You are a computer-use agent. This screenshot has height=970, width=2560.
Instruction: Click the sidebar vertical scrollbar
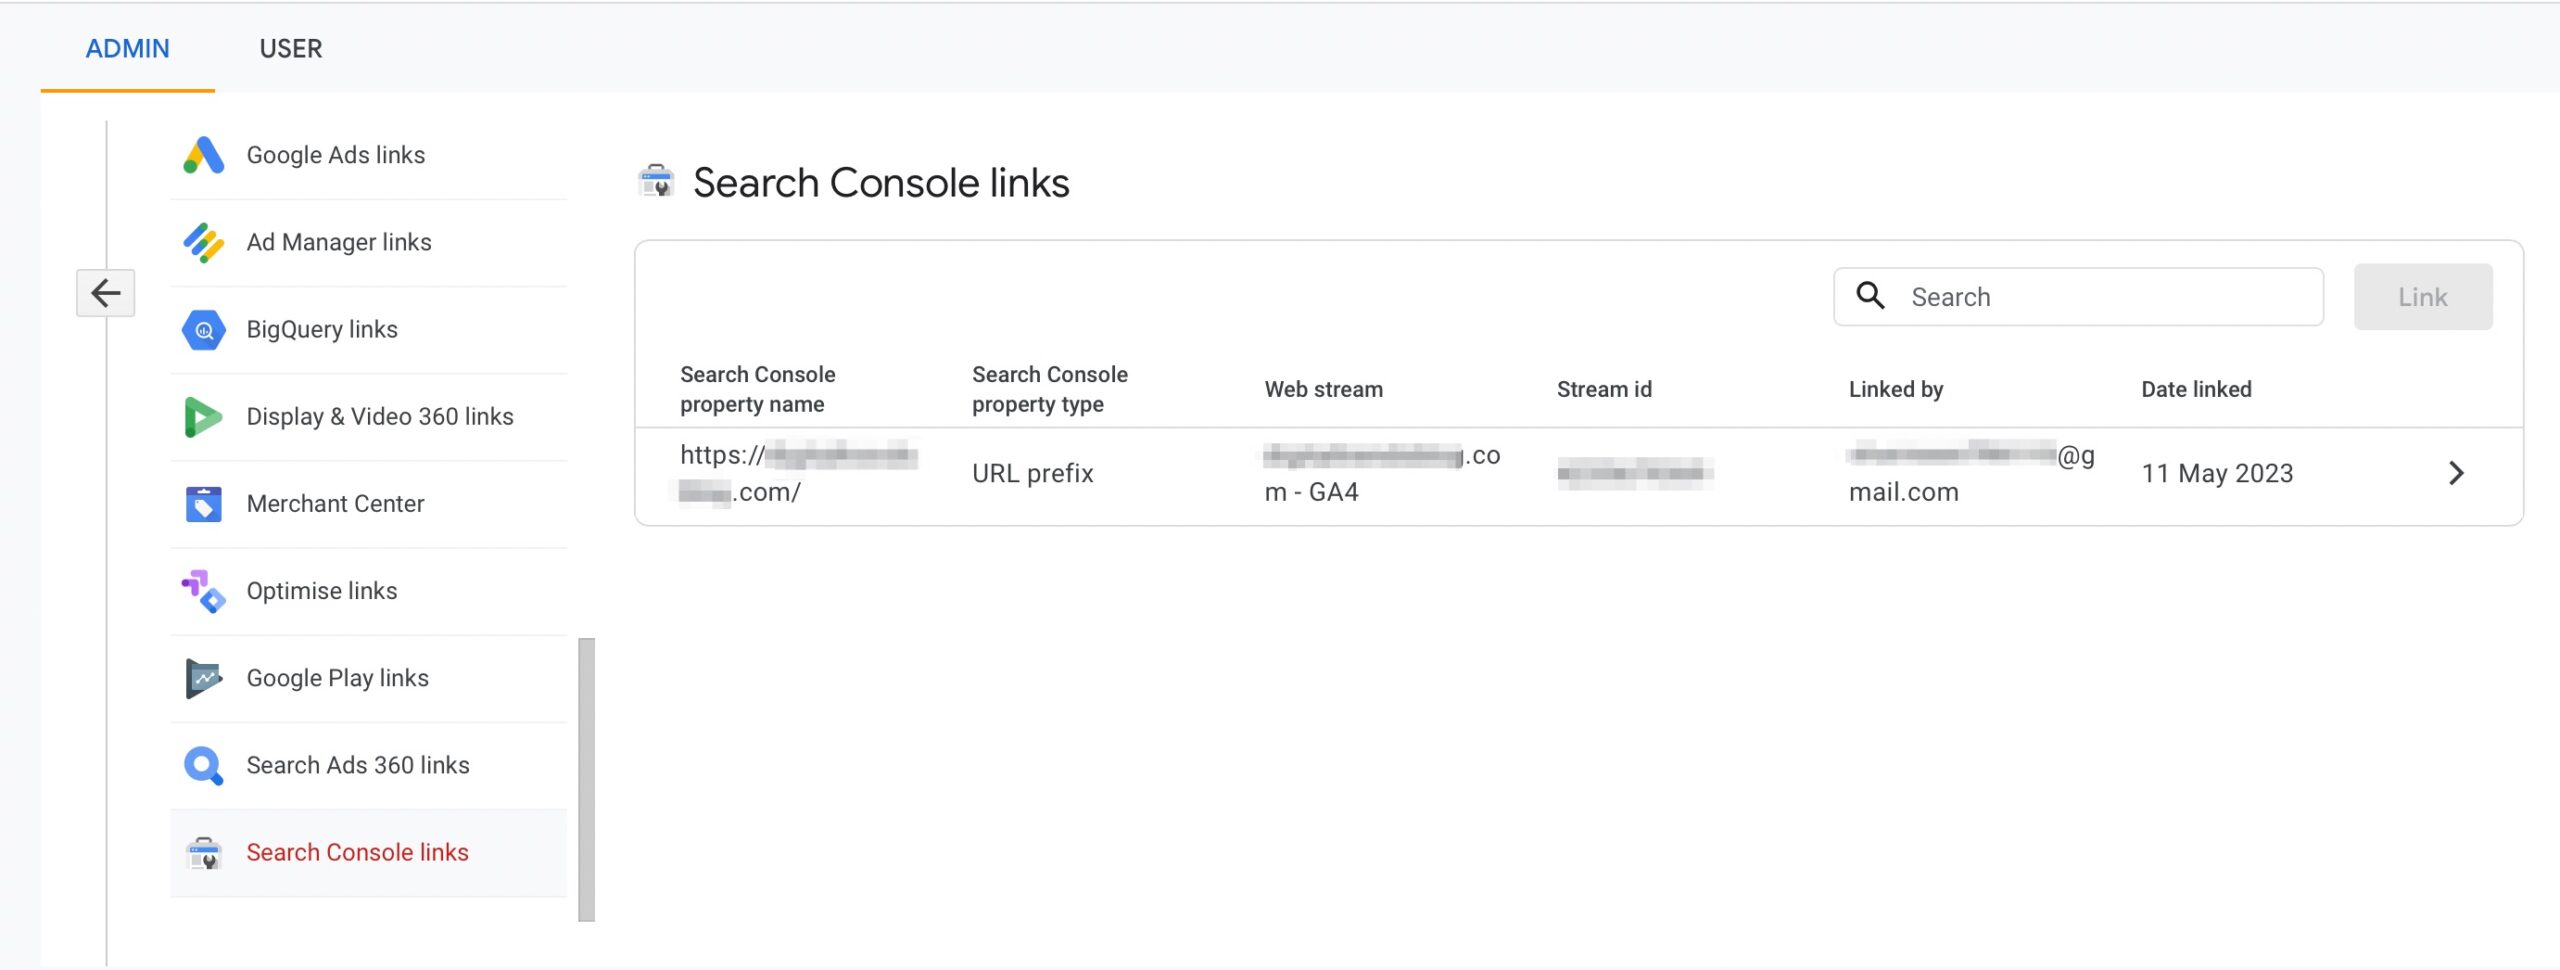587,779
